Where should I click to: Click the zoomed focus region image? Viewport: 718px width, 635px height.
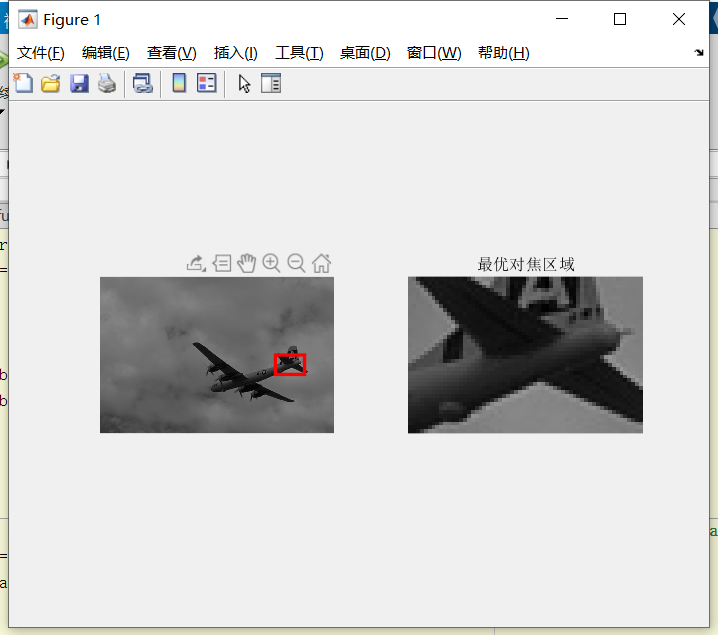(525, 355)
